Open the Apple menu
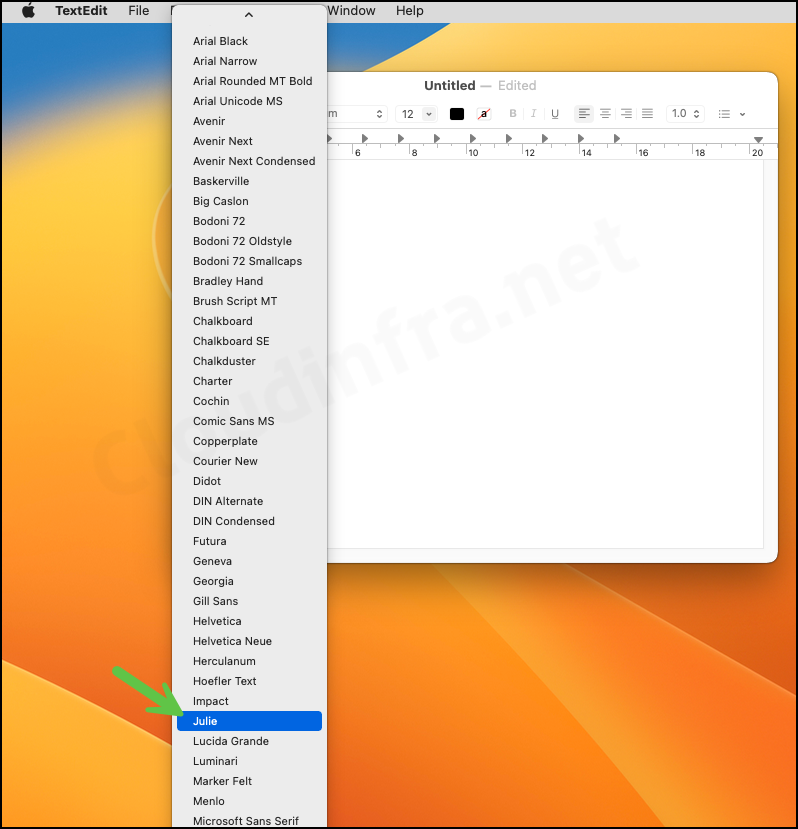The width and height of the screenshot is (798, 829). pos(29,11)
